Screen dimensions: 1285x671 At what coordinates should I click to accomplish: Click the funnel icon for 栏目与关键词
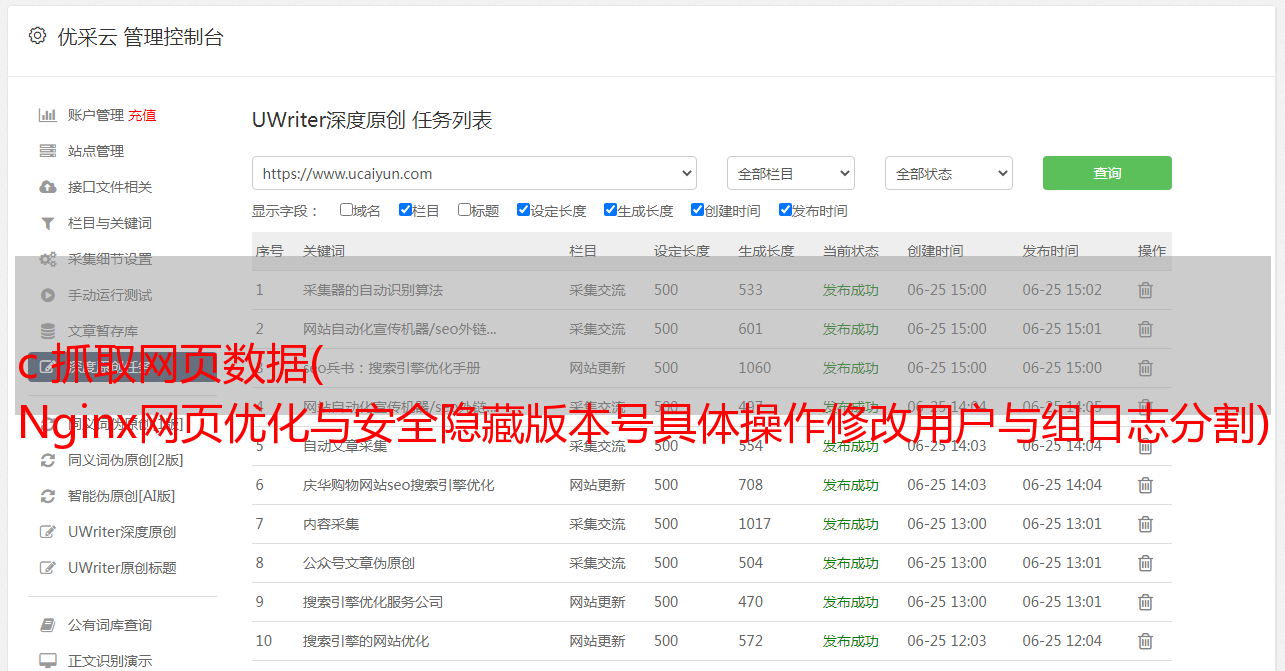(x=47, y=223)
